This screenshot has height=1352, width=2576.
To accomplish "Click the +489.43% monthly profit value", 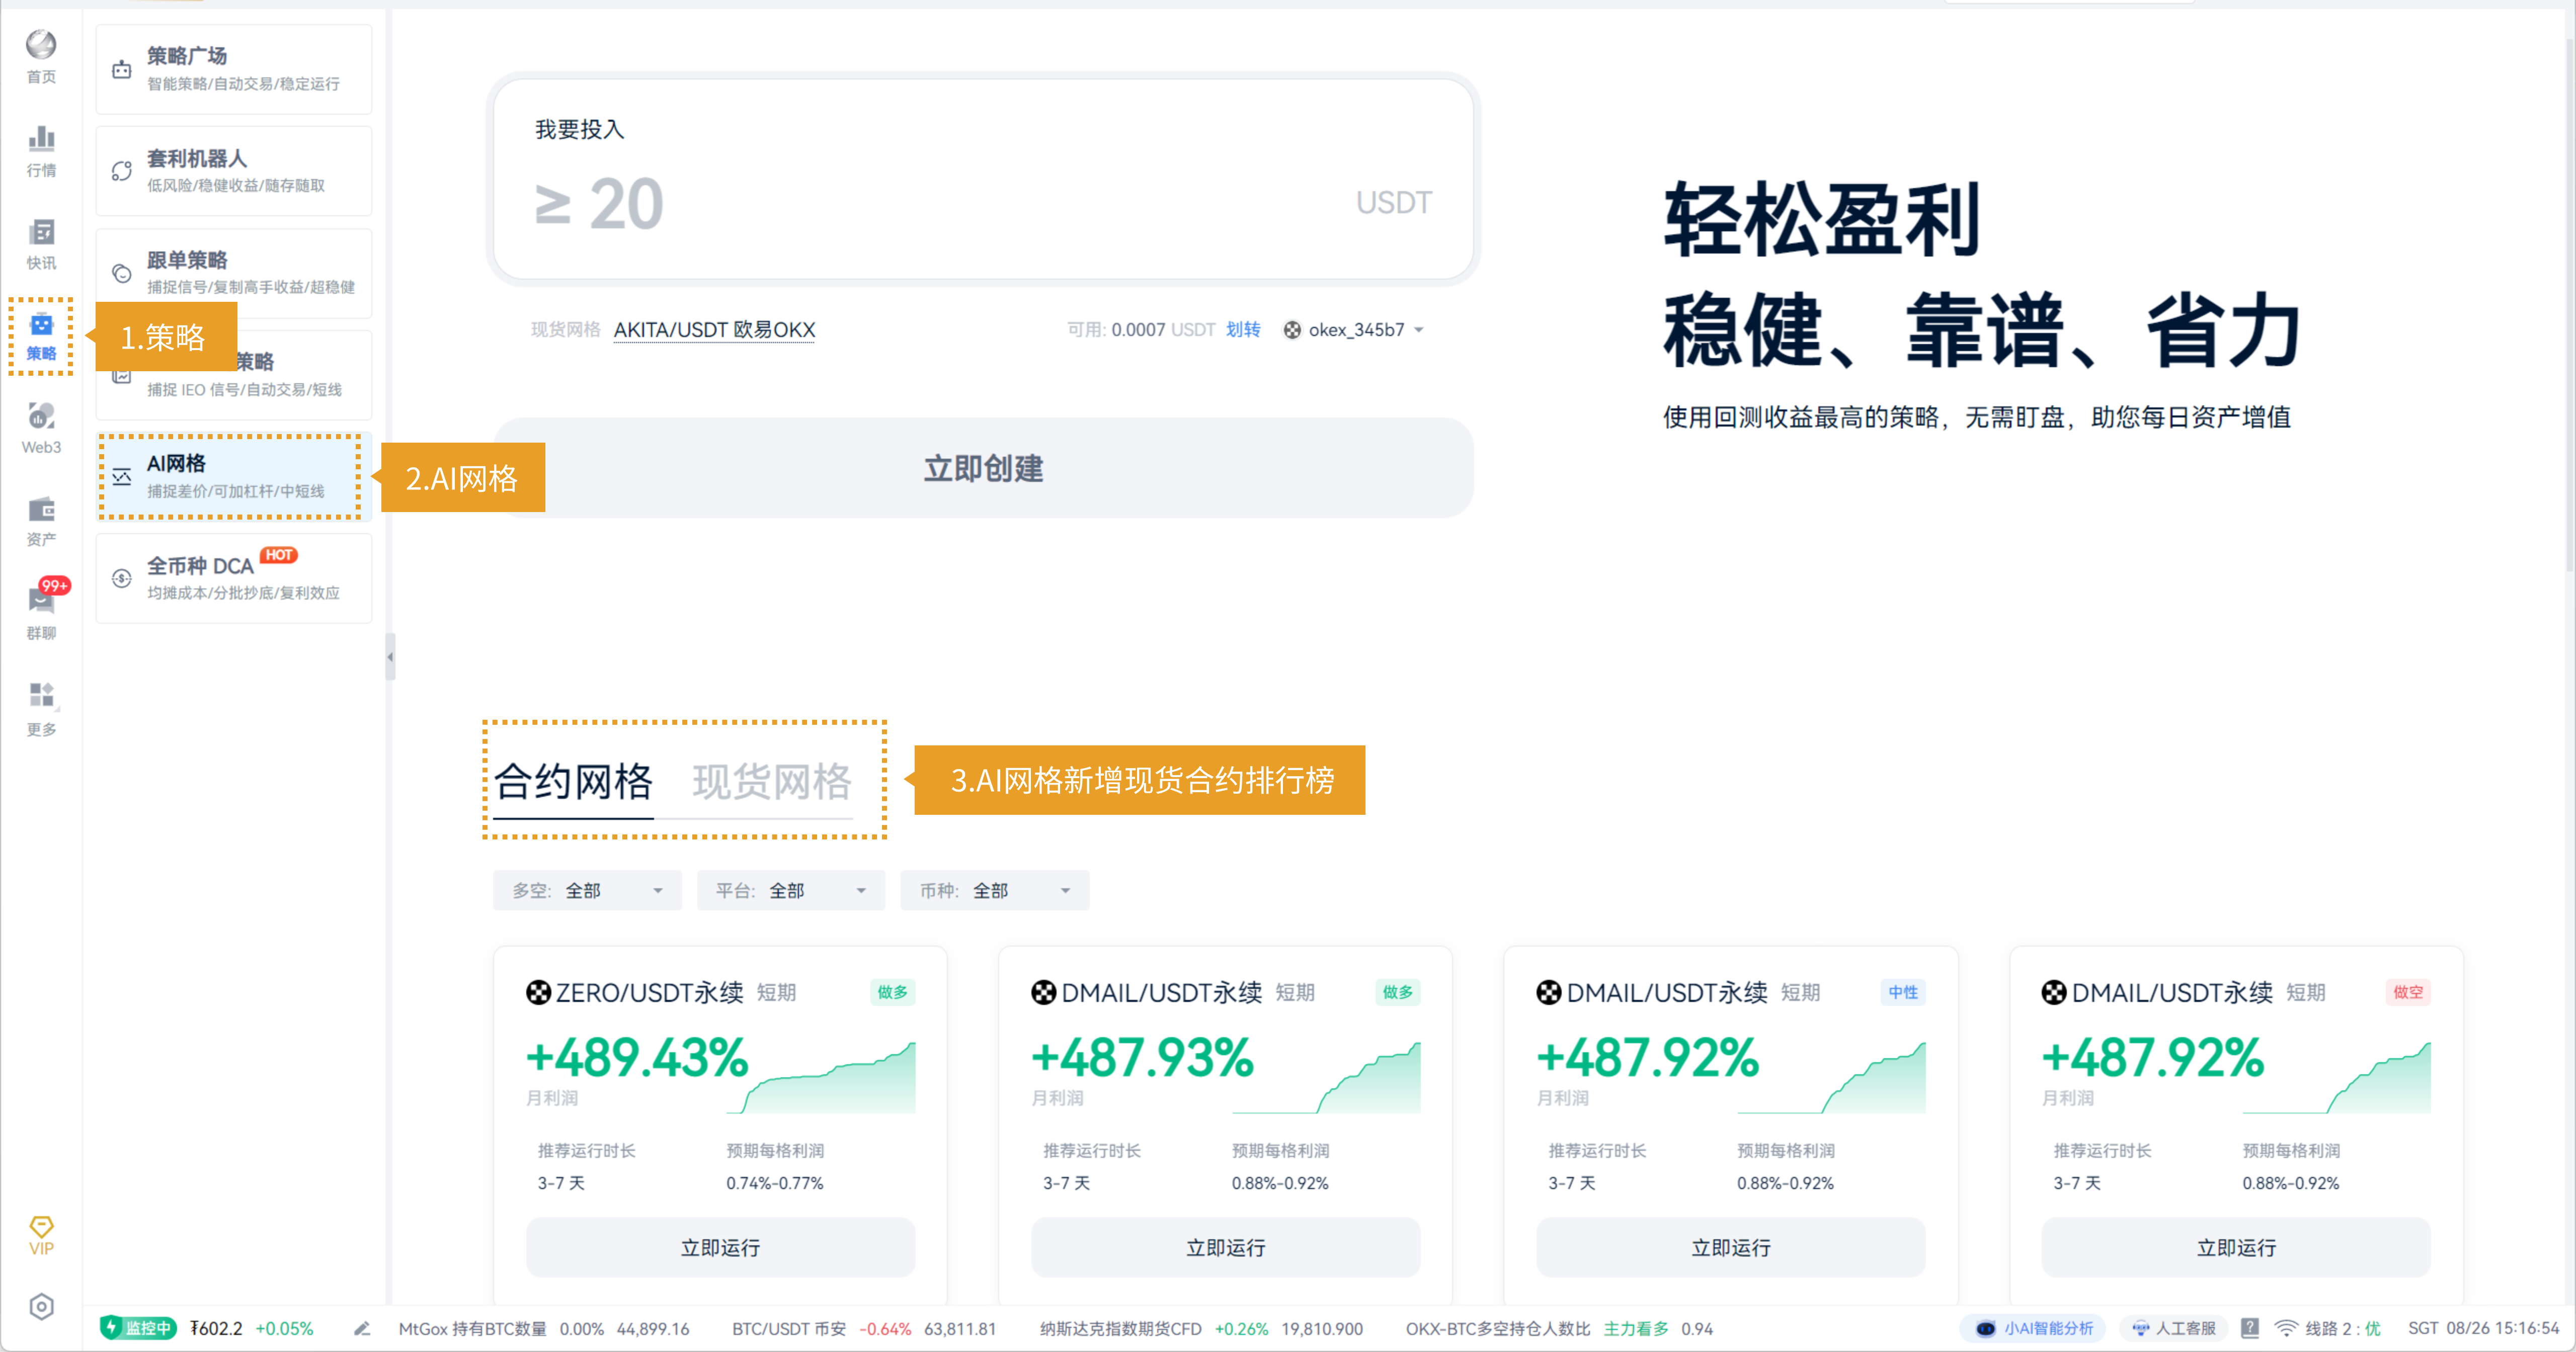I will tap(637, 1058).
